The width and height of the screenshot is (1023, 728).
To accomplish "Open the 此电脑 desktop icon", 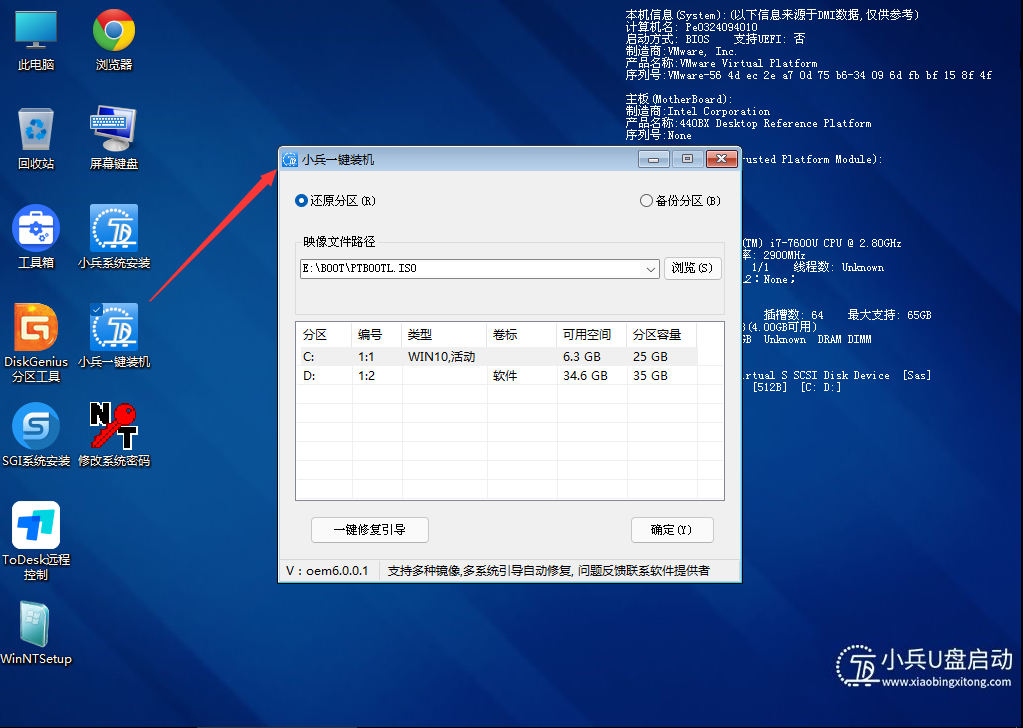I will [36, 39].
